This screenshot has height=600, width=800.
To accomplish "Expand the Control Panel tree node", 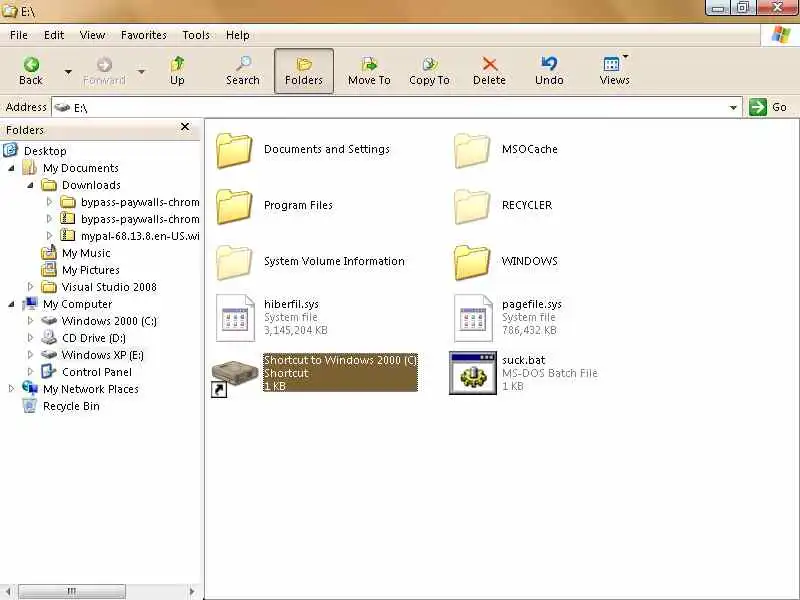I will tap(30, 372).
